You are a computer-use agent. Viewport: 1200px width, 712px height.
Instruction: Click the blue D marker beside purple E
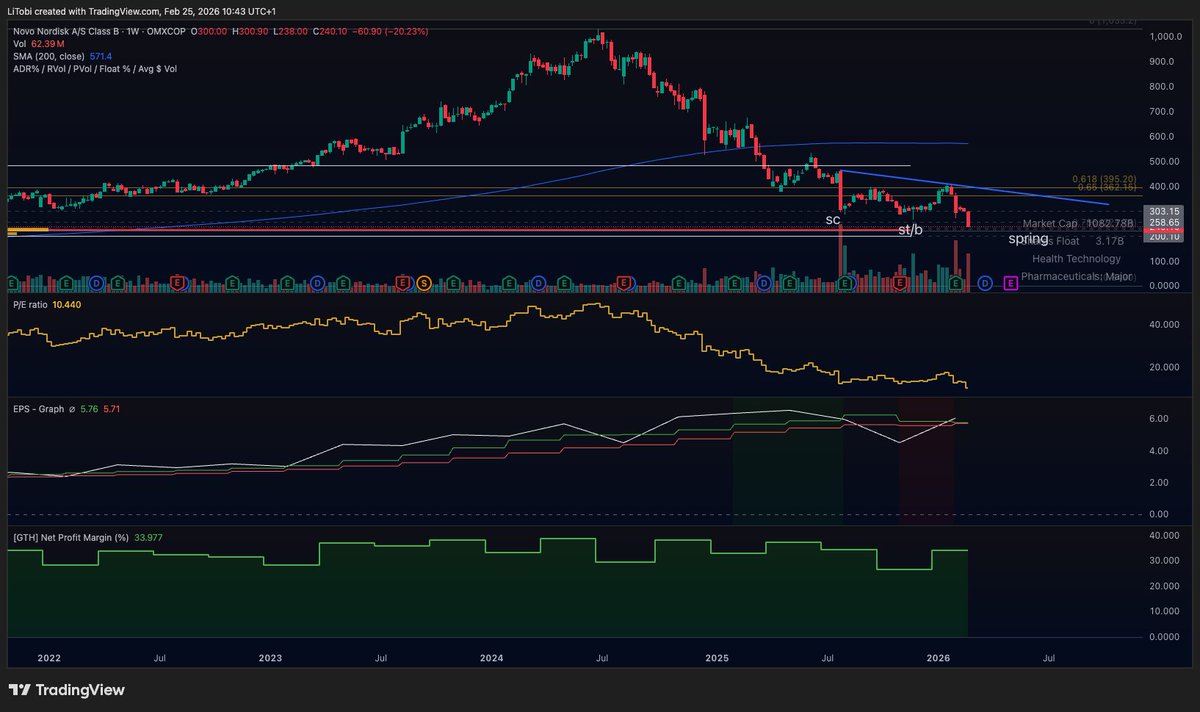point(985,284)
